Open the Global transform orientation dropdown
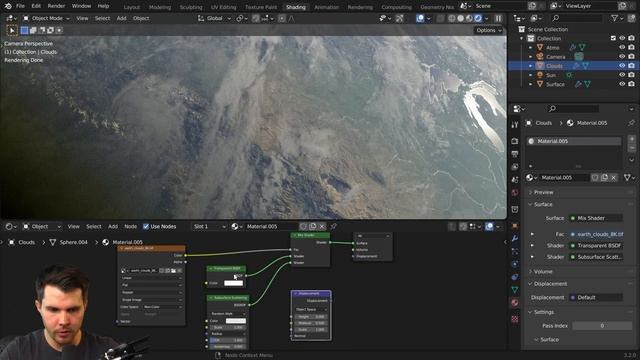 (x=214, y=18)
